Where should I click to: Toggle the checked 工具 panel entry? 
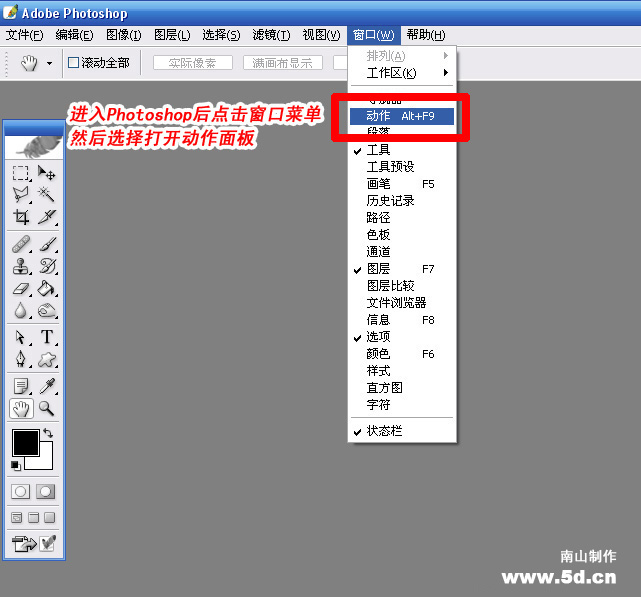pos(402,150)
